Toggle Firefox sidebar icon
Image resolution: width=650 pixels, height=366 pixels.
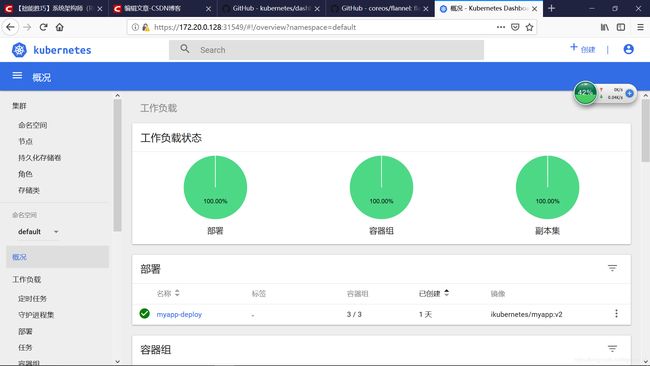621,27
